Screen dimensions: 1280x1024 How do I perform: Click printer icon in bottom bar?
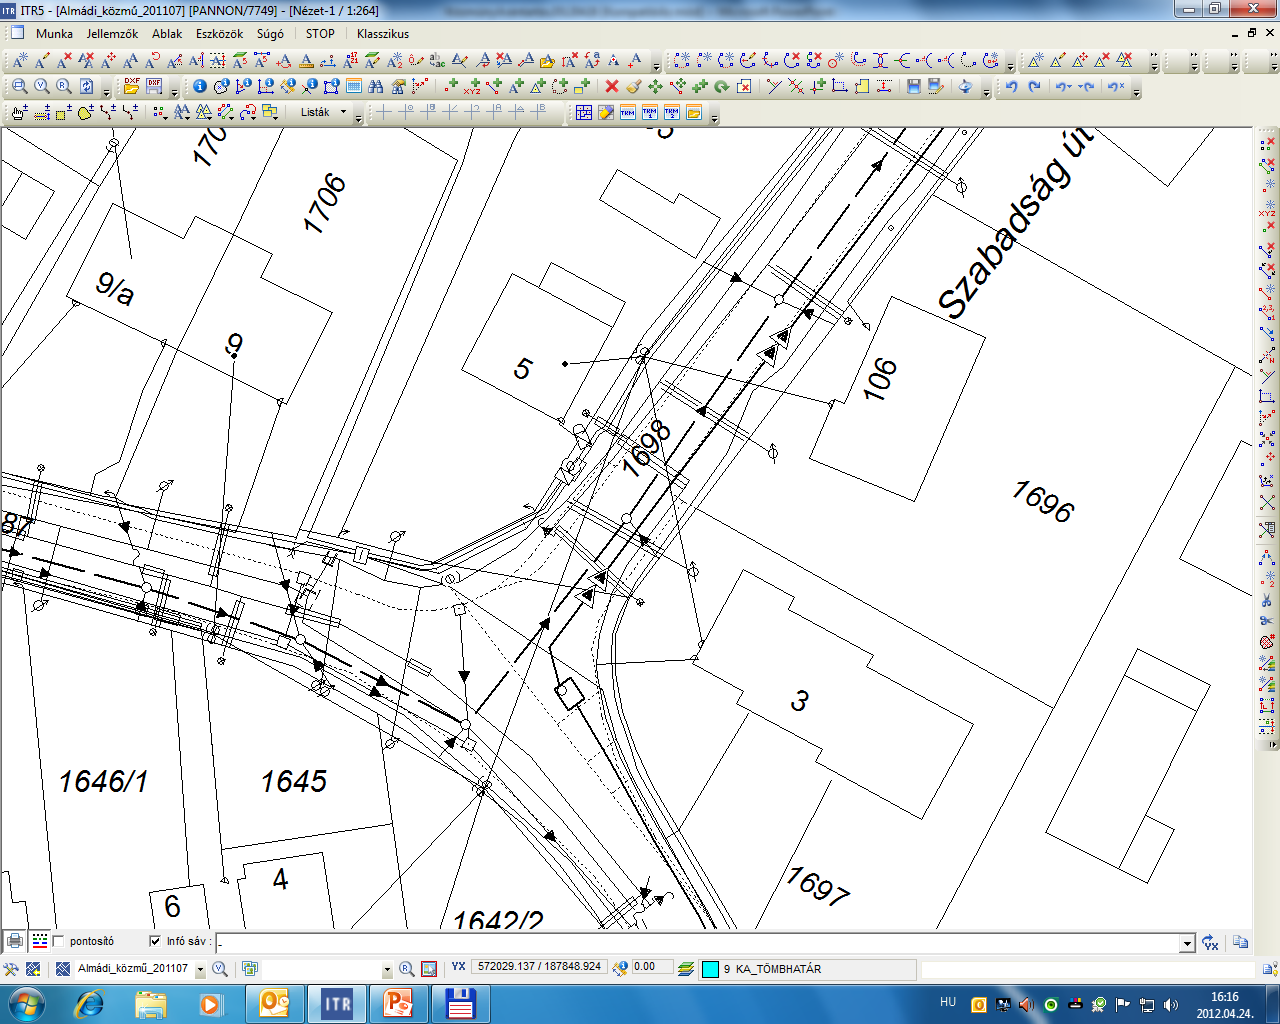15,941
